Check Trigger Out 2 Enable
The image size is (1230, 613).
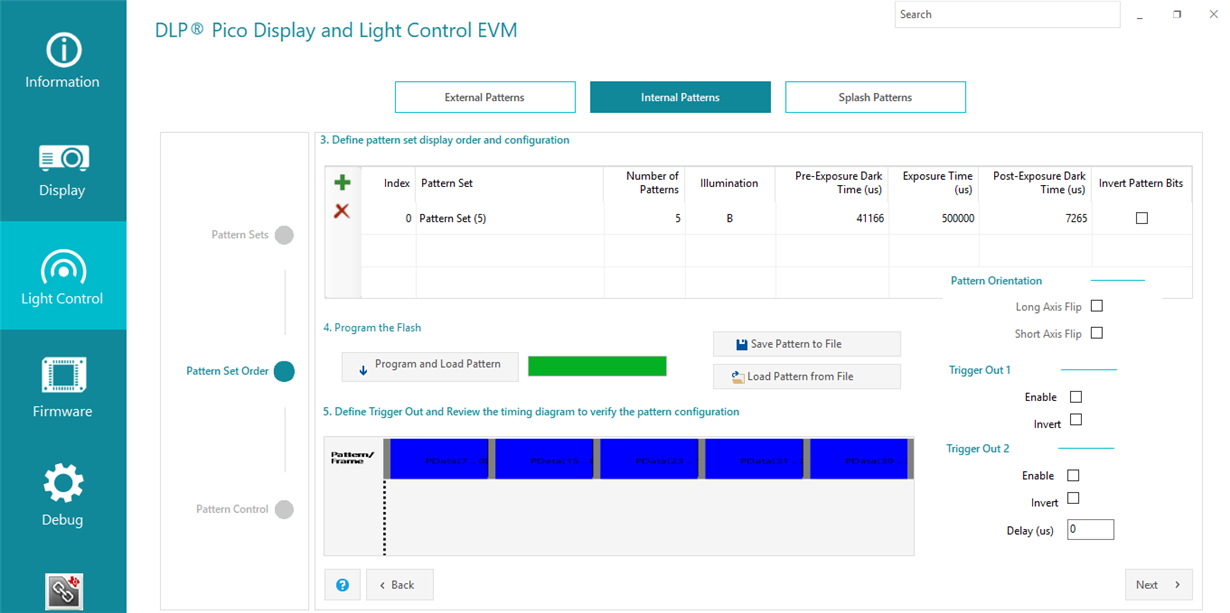pos(1074,475)
